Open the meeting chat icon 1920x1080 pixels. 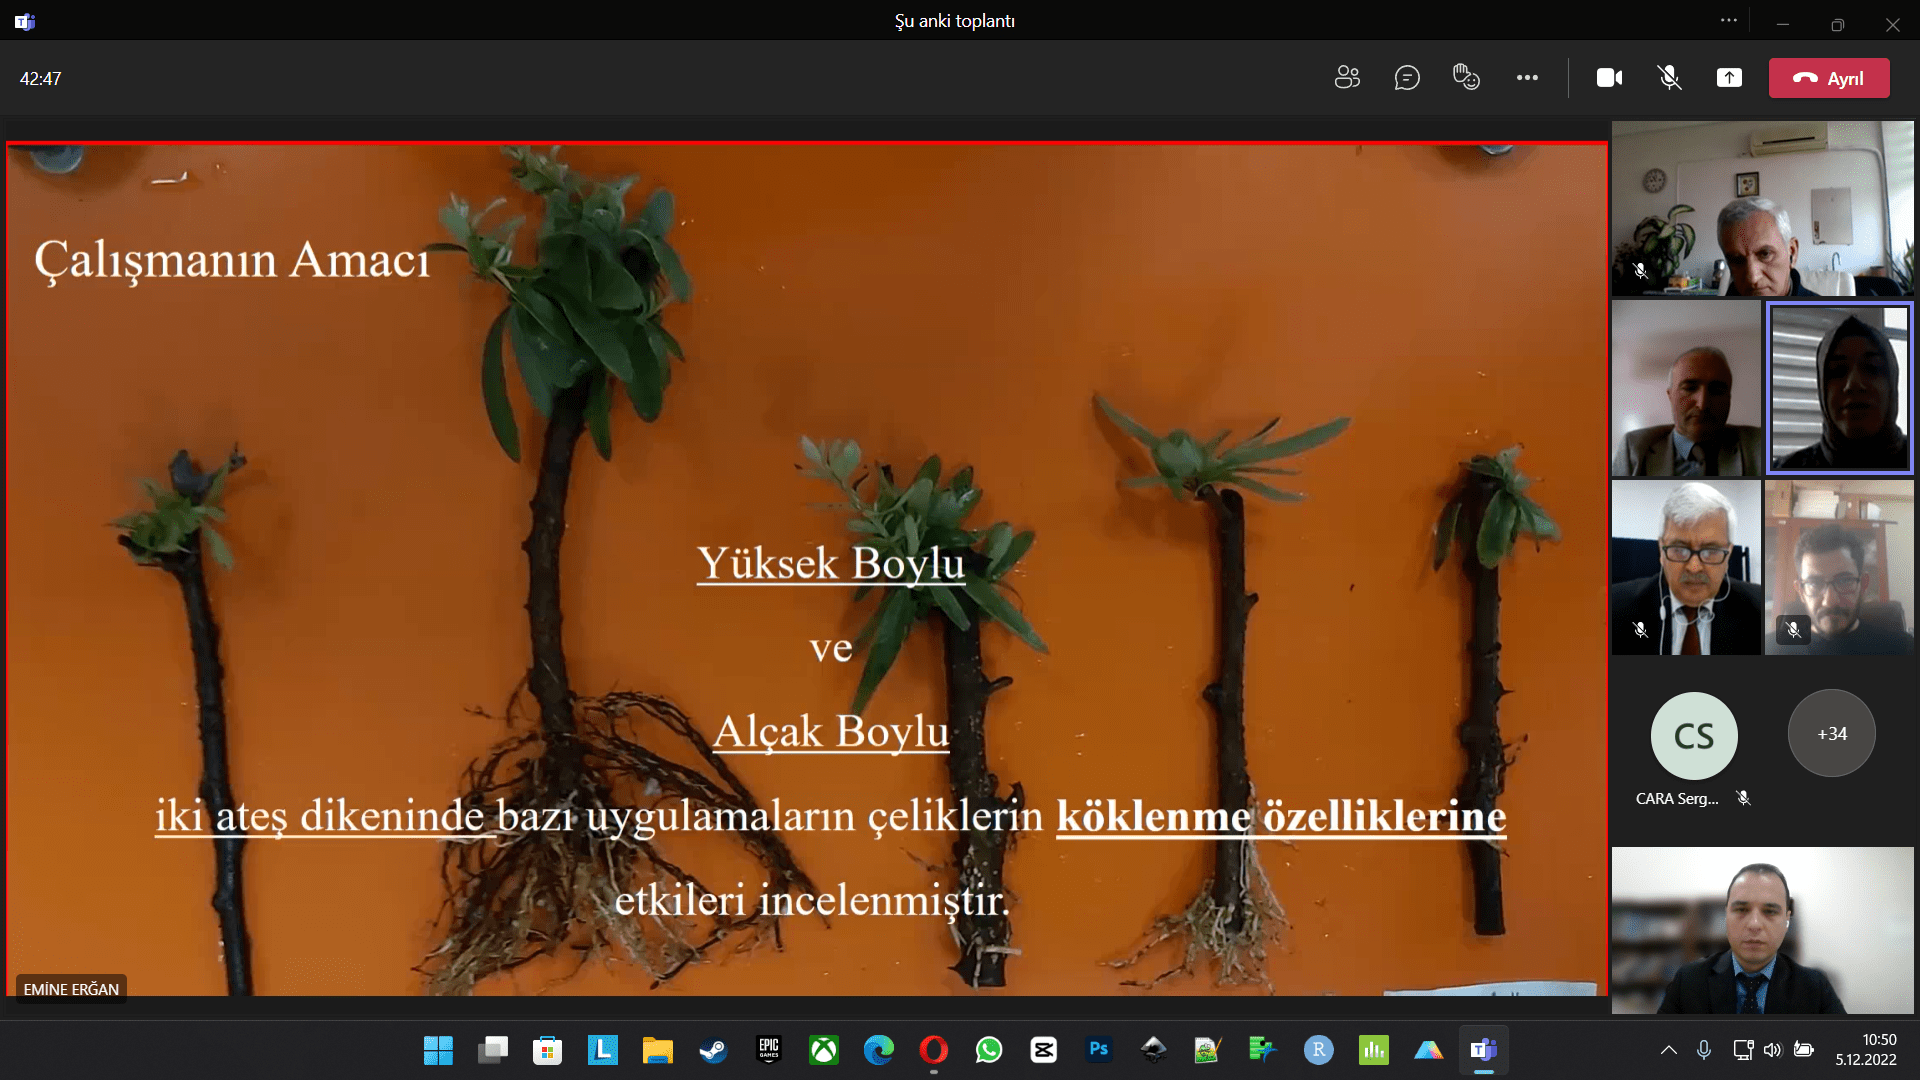click(1407, 78)
